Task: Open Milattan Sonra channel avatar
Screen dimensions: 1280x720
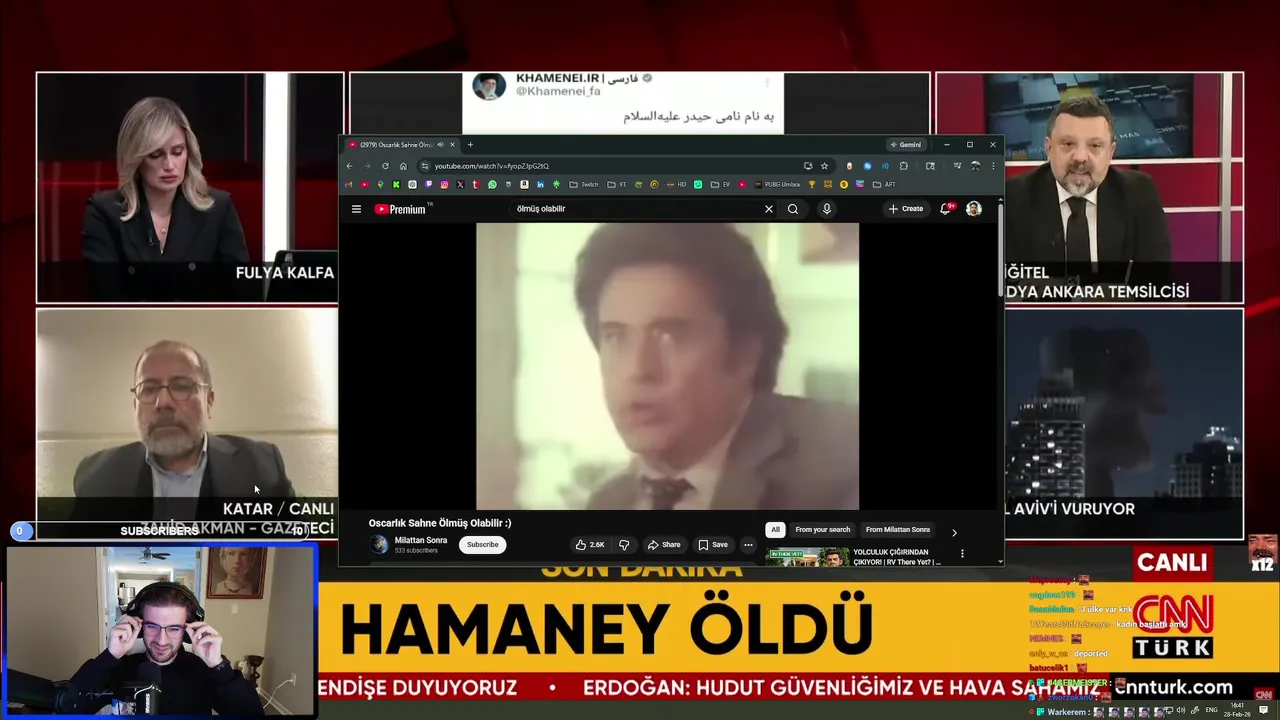Action: tap(379, 544)
